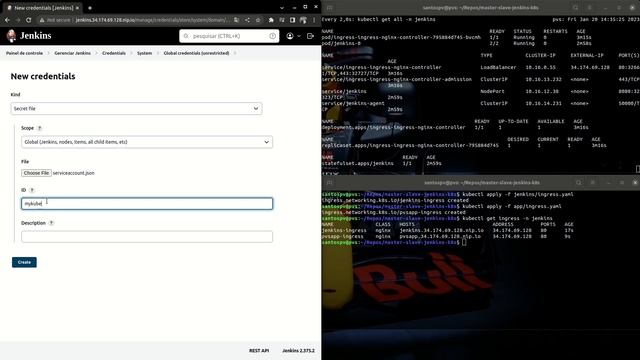Click the empty Description input field
Viewport: 640px width, 360px height.
(147, 237)
